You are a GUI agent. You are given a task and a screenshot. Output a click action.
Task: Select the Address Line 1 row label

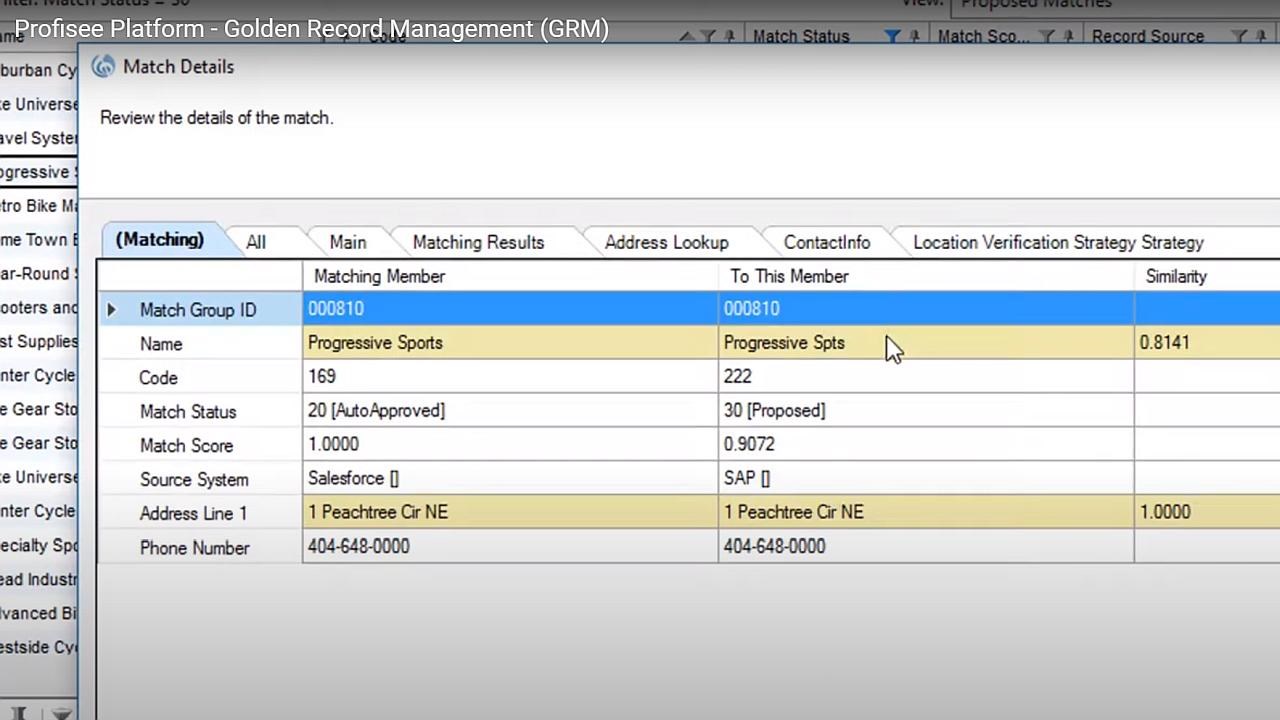[193, 514]
